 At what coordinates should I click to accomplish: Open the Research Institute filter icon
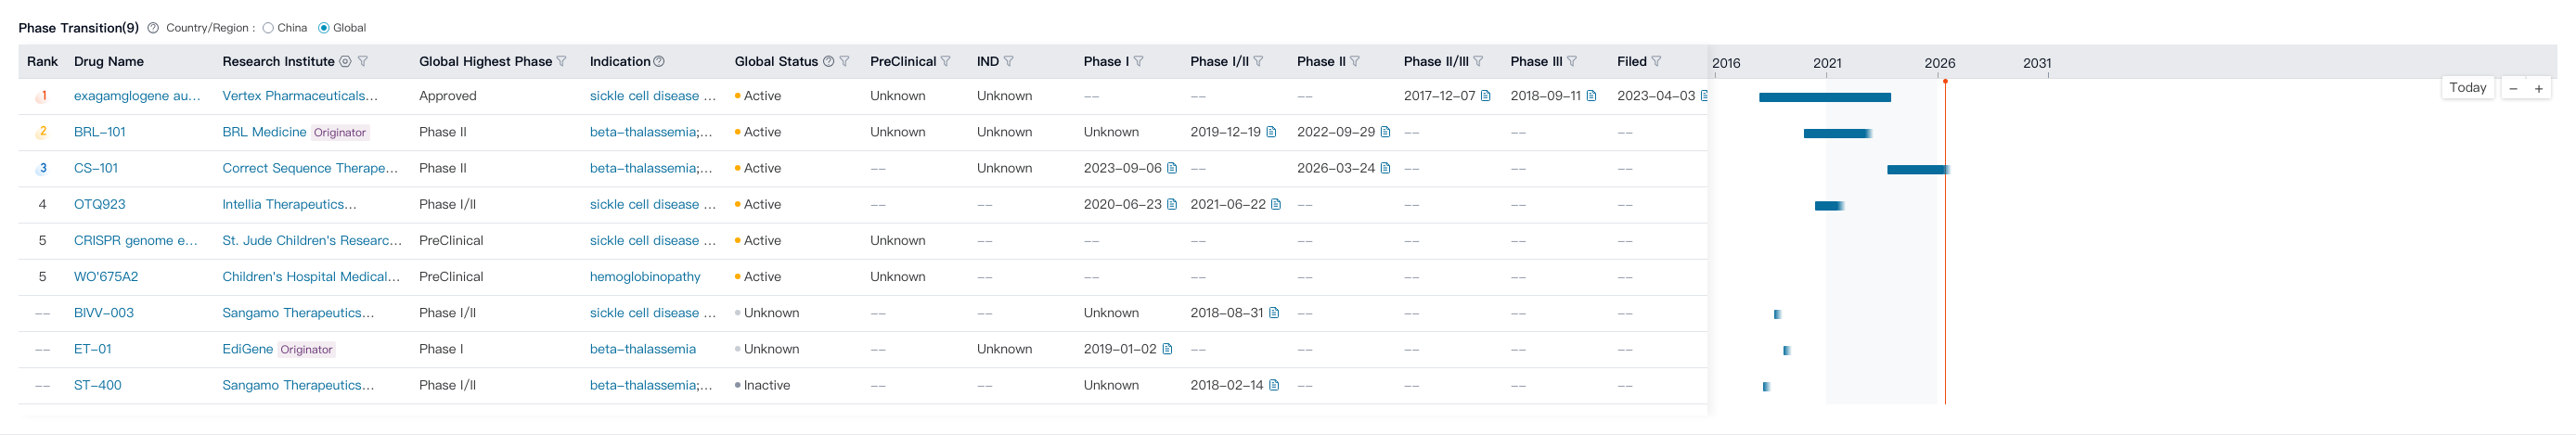click(363, 62)
